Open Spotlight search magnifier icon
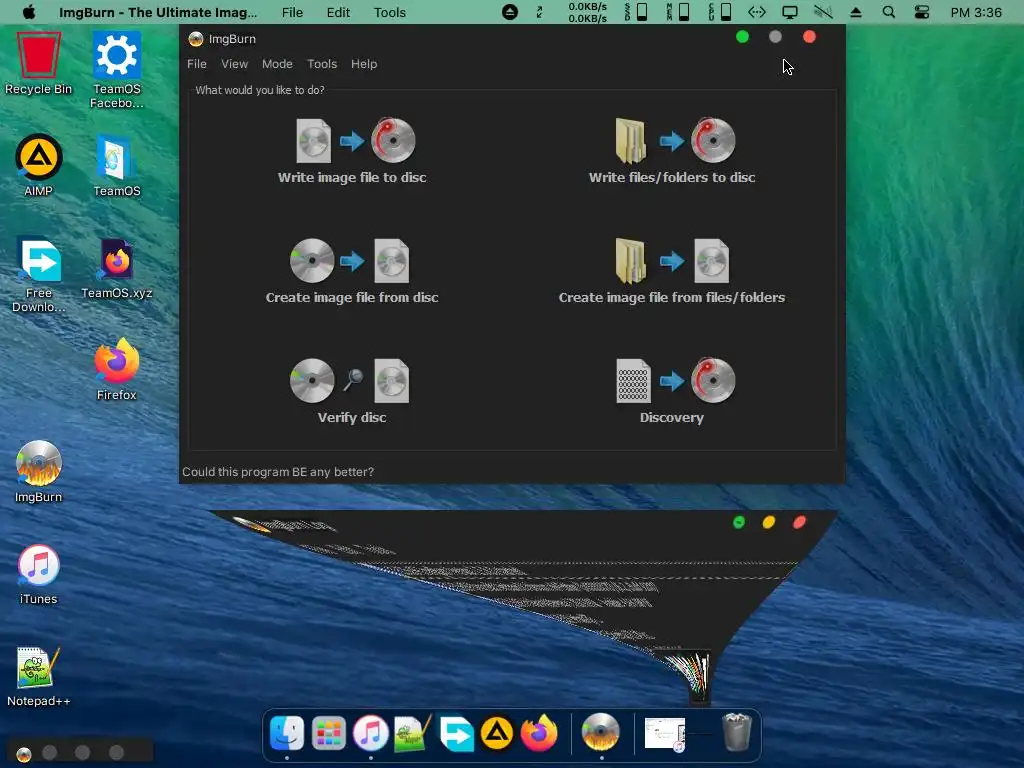1024x768 pixels. (889, 12)
